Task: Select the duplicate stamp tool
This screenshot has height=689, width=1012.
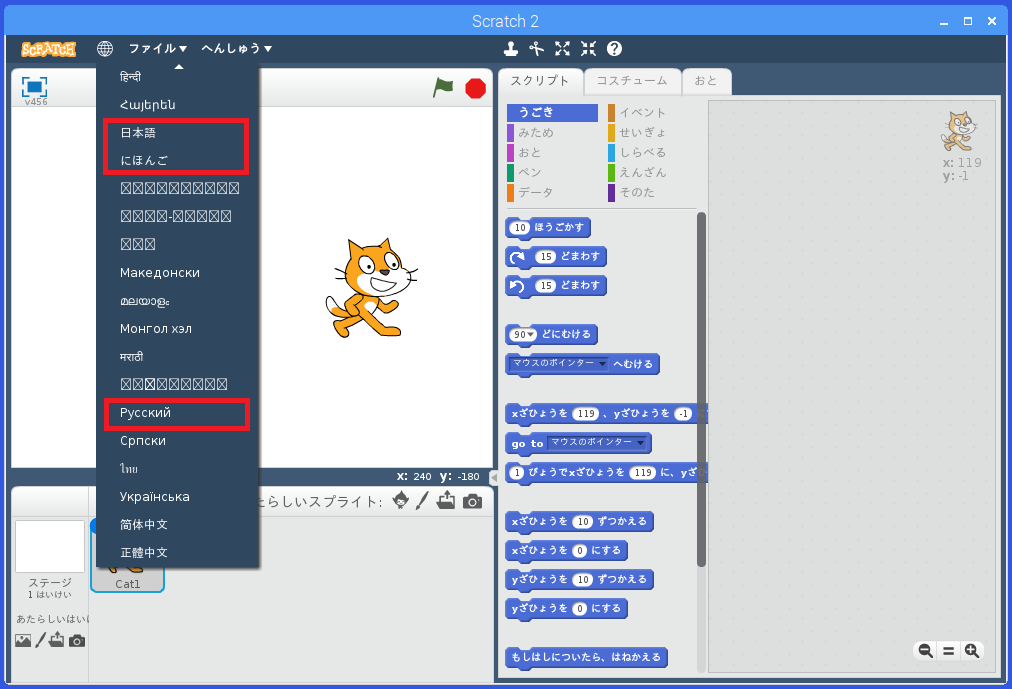Action: point(511,48)
